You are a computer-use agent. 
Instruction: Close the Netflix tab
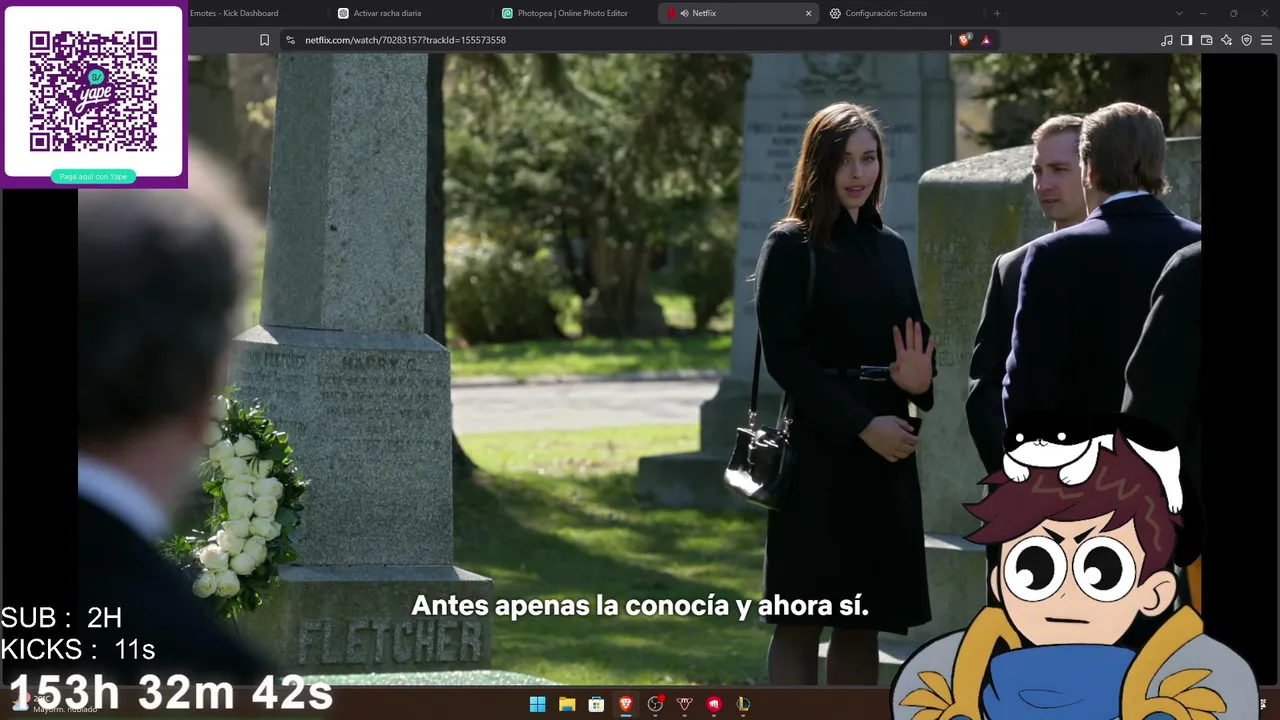pyautogui.click(x=808, y=13)
